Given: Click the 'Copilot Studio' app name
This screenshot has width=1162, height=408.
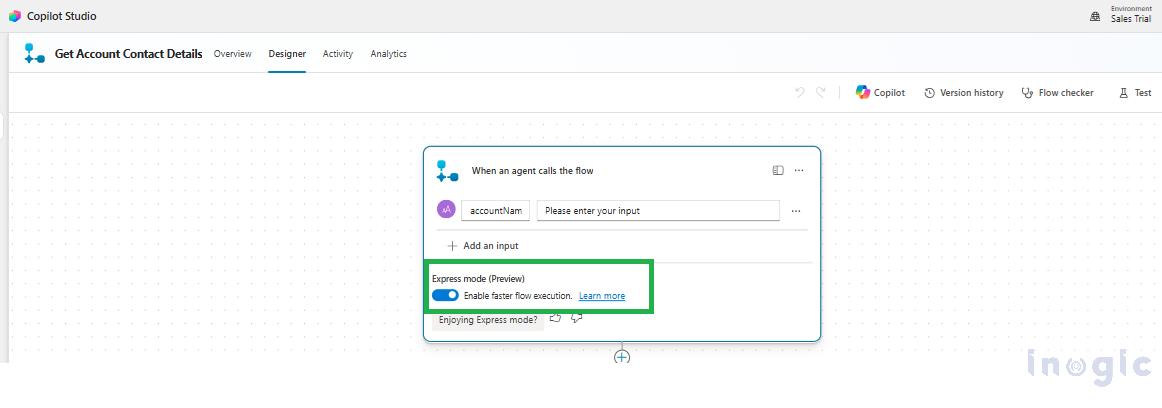Looking at the screenshot, I should [x=62, y=16].
